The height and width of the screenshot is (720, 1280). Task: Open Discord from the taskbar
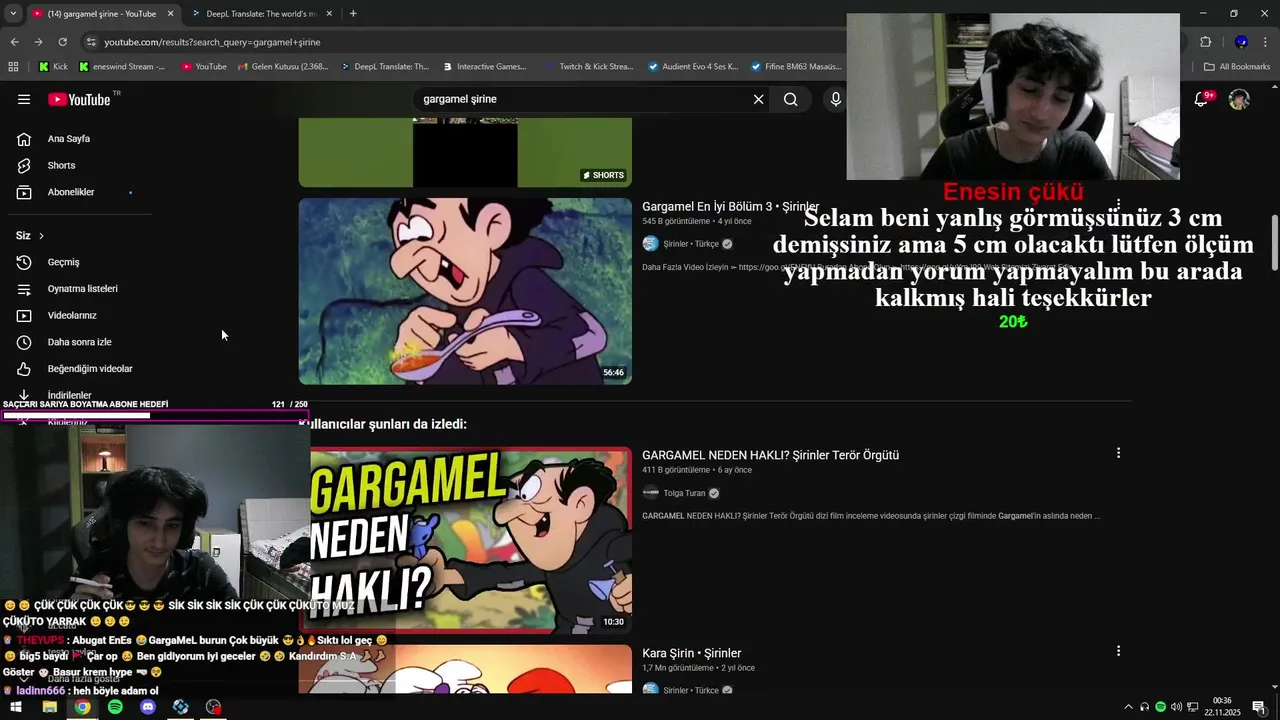click(148, 707)
